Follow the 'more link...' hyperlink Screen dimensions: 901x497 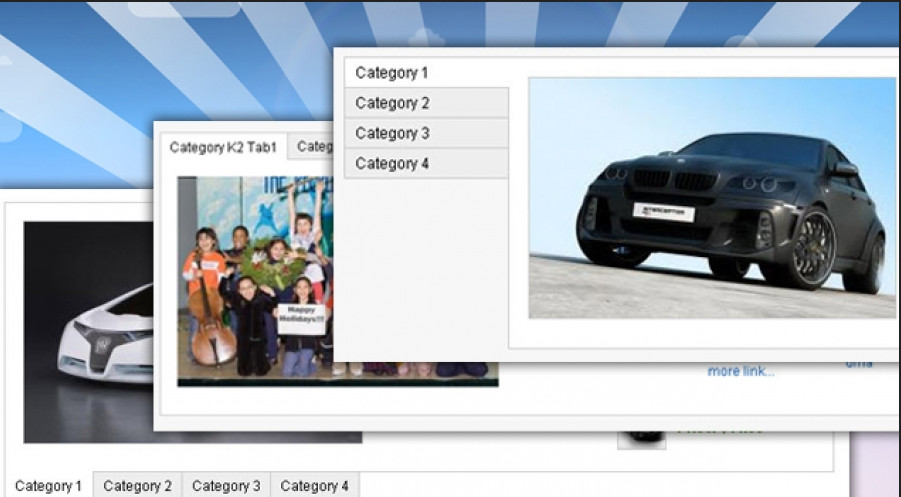tap(741, 371)
